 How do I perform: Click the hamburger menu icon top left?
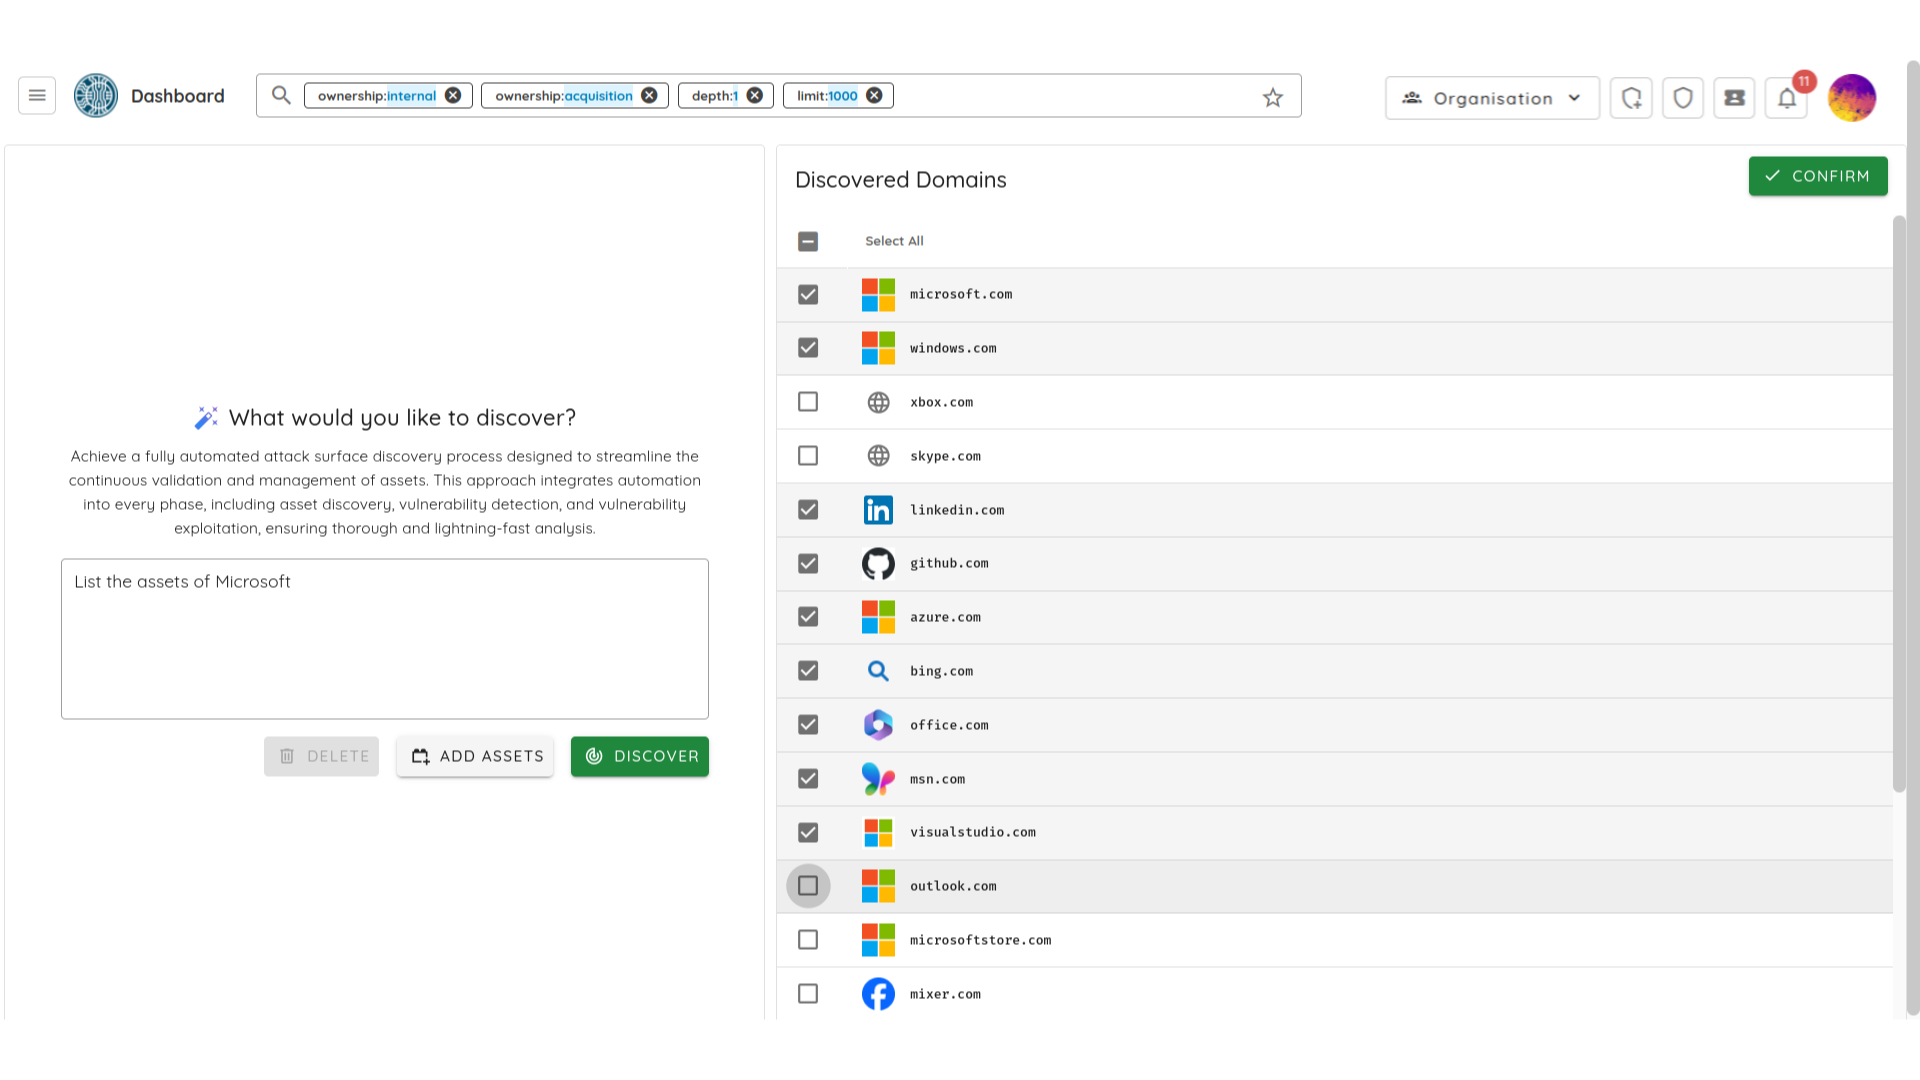click(x=36, y=95)
